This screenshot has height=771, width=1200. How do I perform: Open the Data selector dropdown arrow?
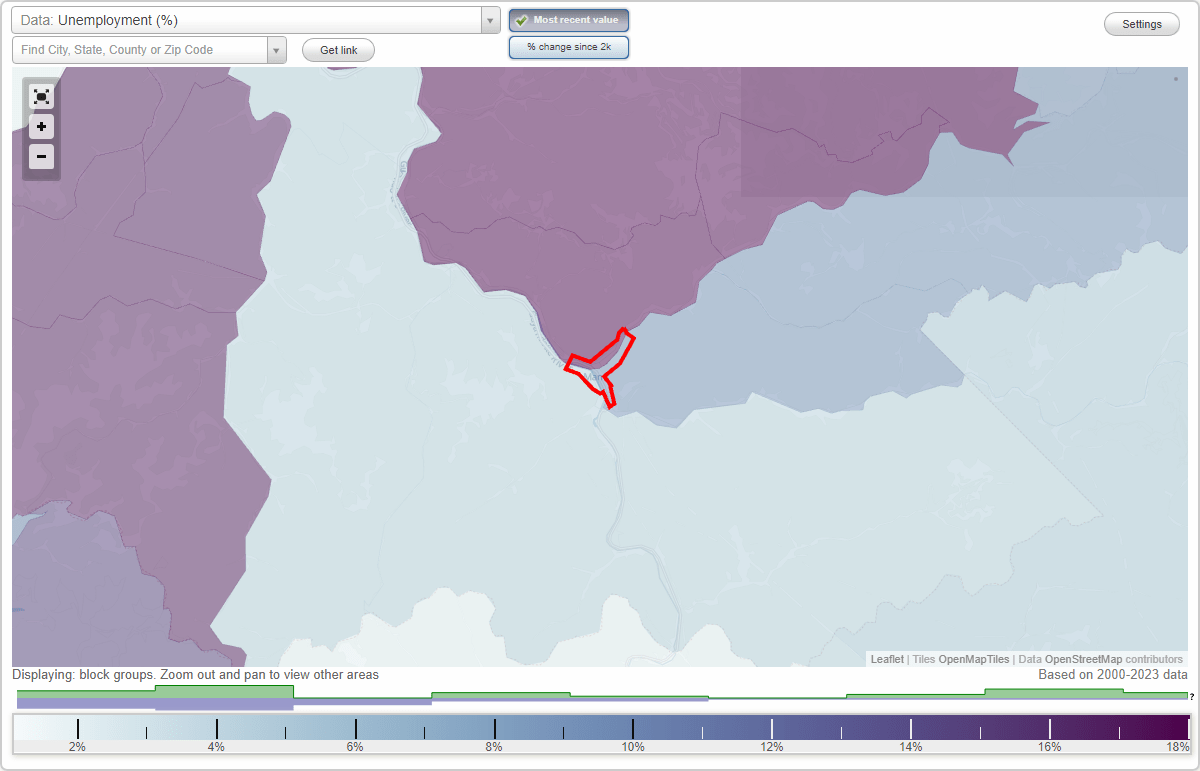[x=489, y=19]
